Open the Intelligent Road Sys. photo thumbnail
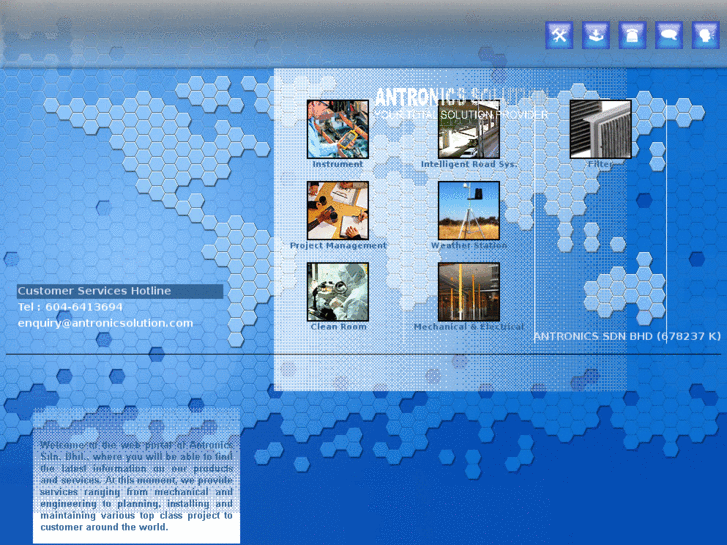Screen dimensions: 727x545 (x=469, y=129)
